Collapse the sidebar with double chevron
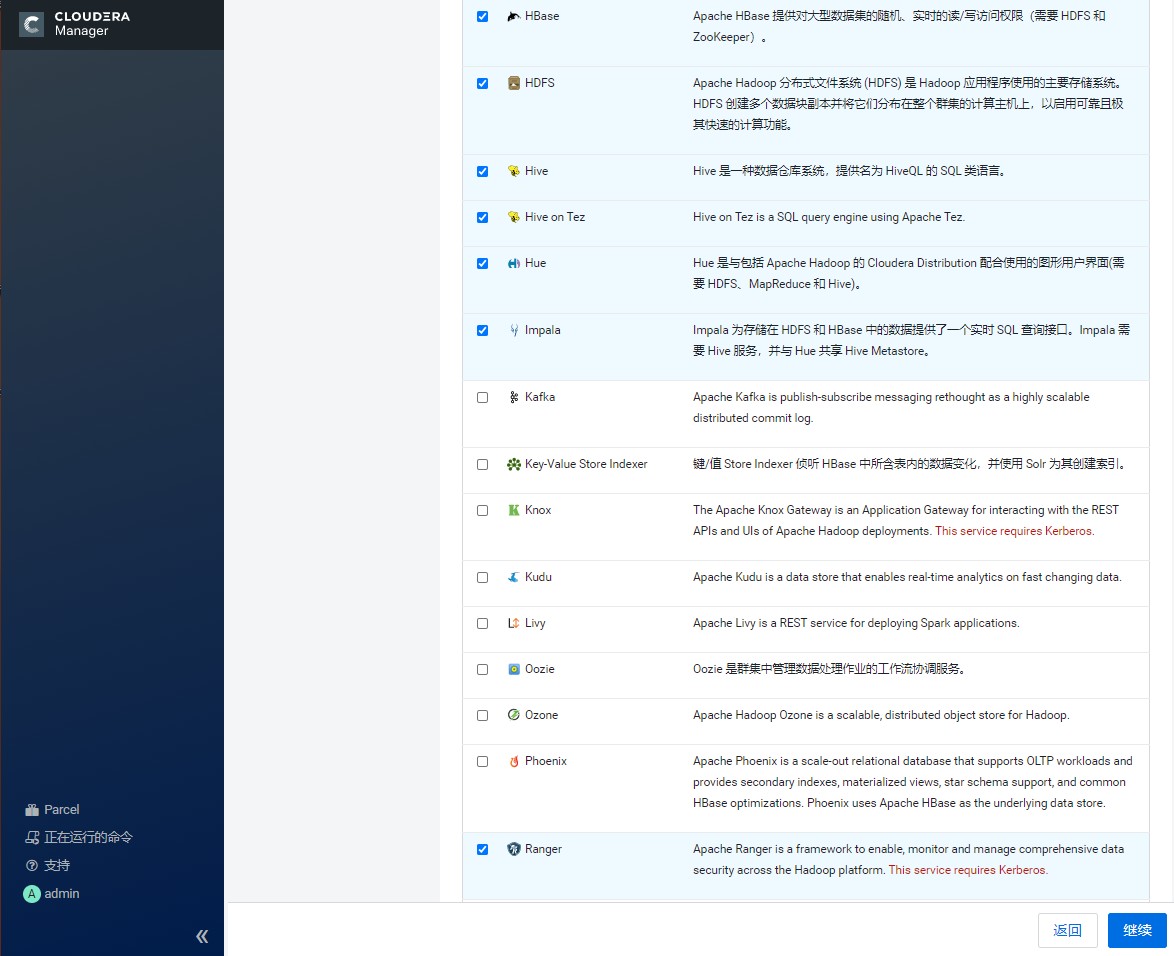 (202, 937)
